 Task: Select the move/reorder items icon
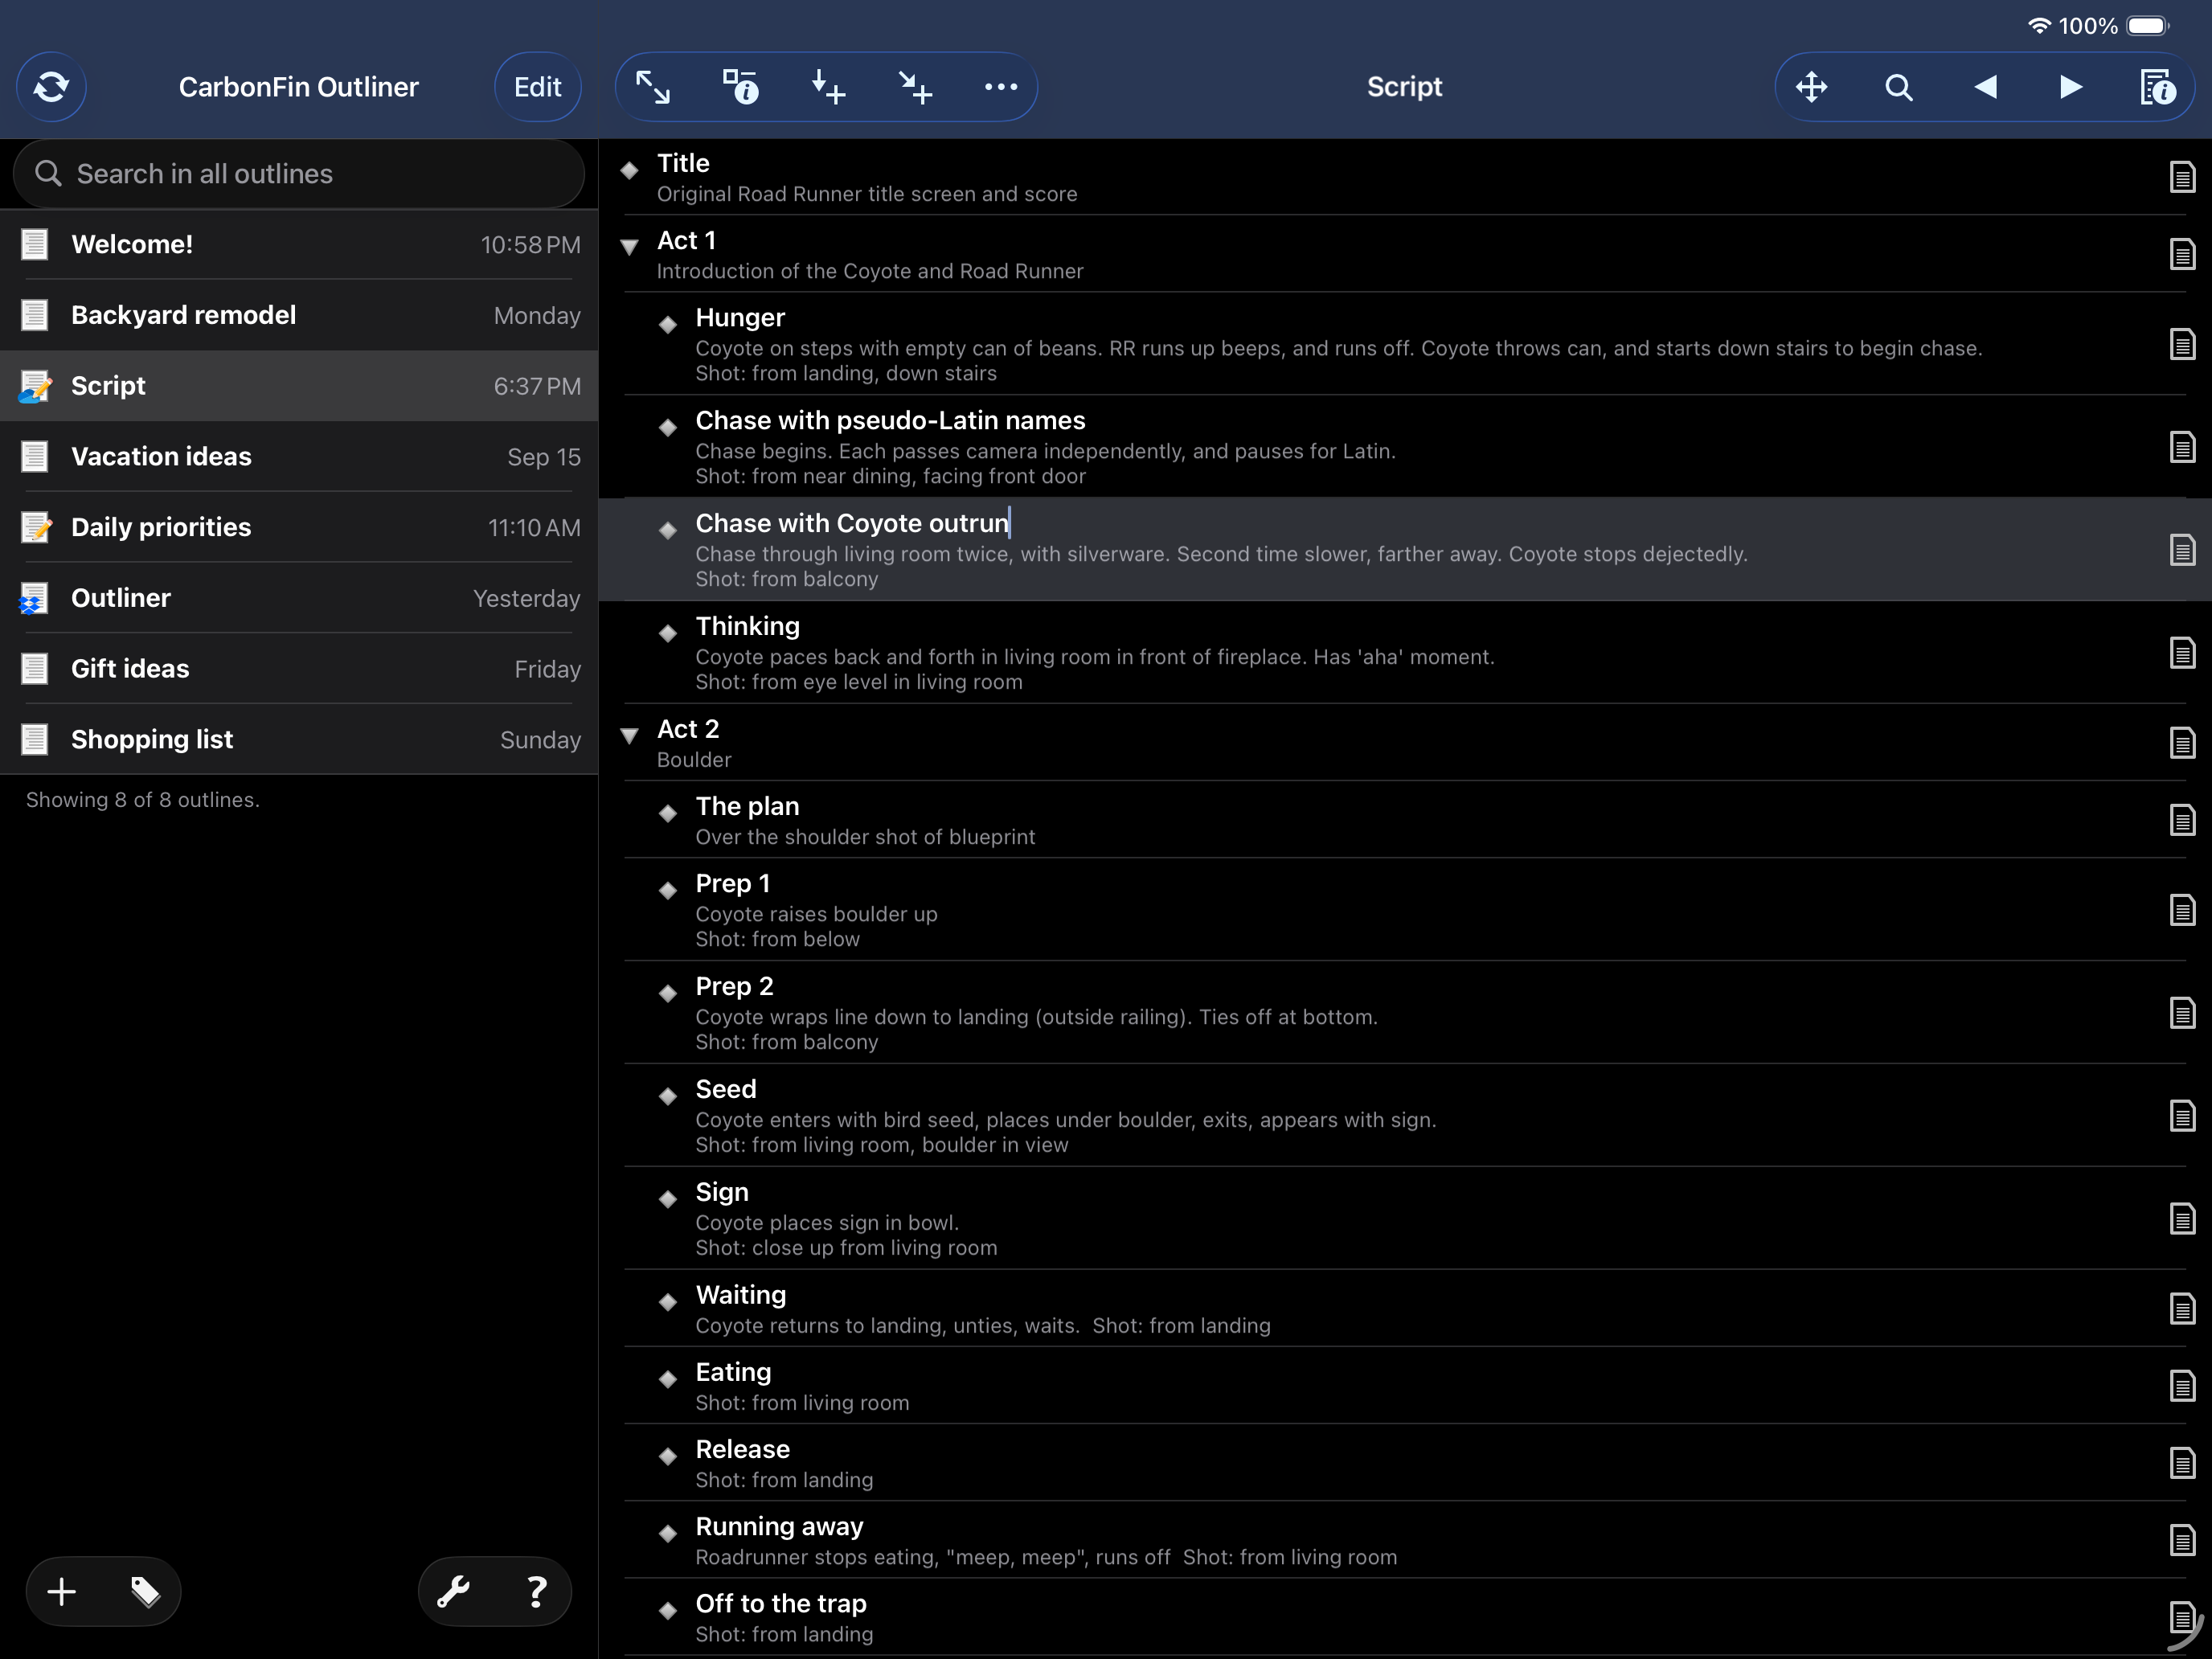[x=1811, y=87]
